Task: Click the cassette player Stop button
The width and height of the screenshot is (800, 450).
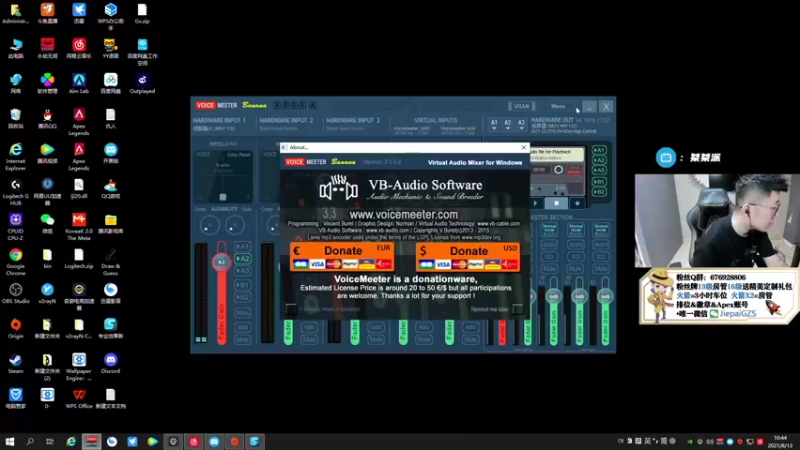Action: click(556, 203)
